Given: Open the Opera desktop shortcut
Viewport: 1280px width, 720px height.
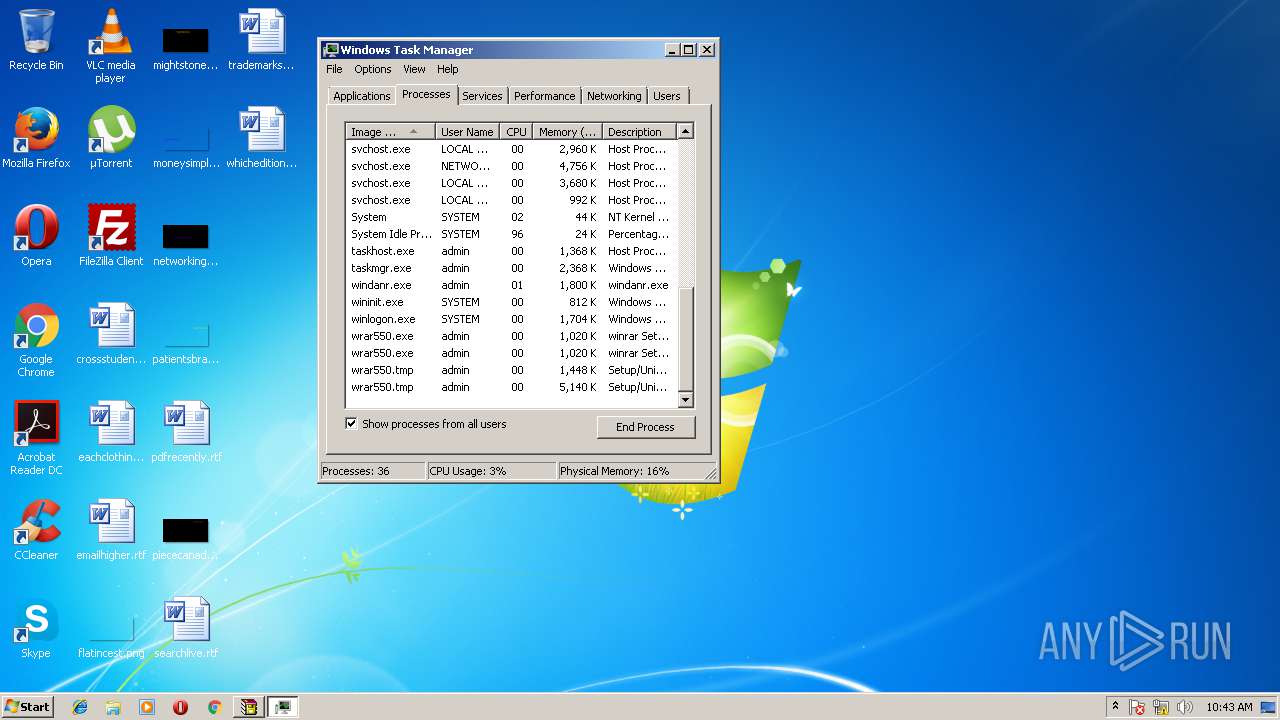Looking at the screenshot, I should (36, 236).
